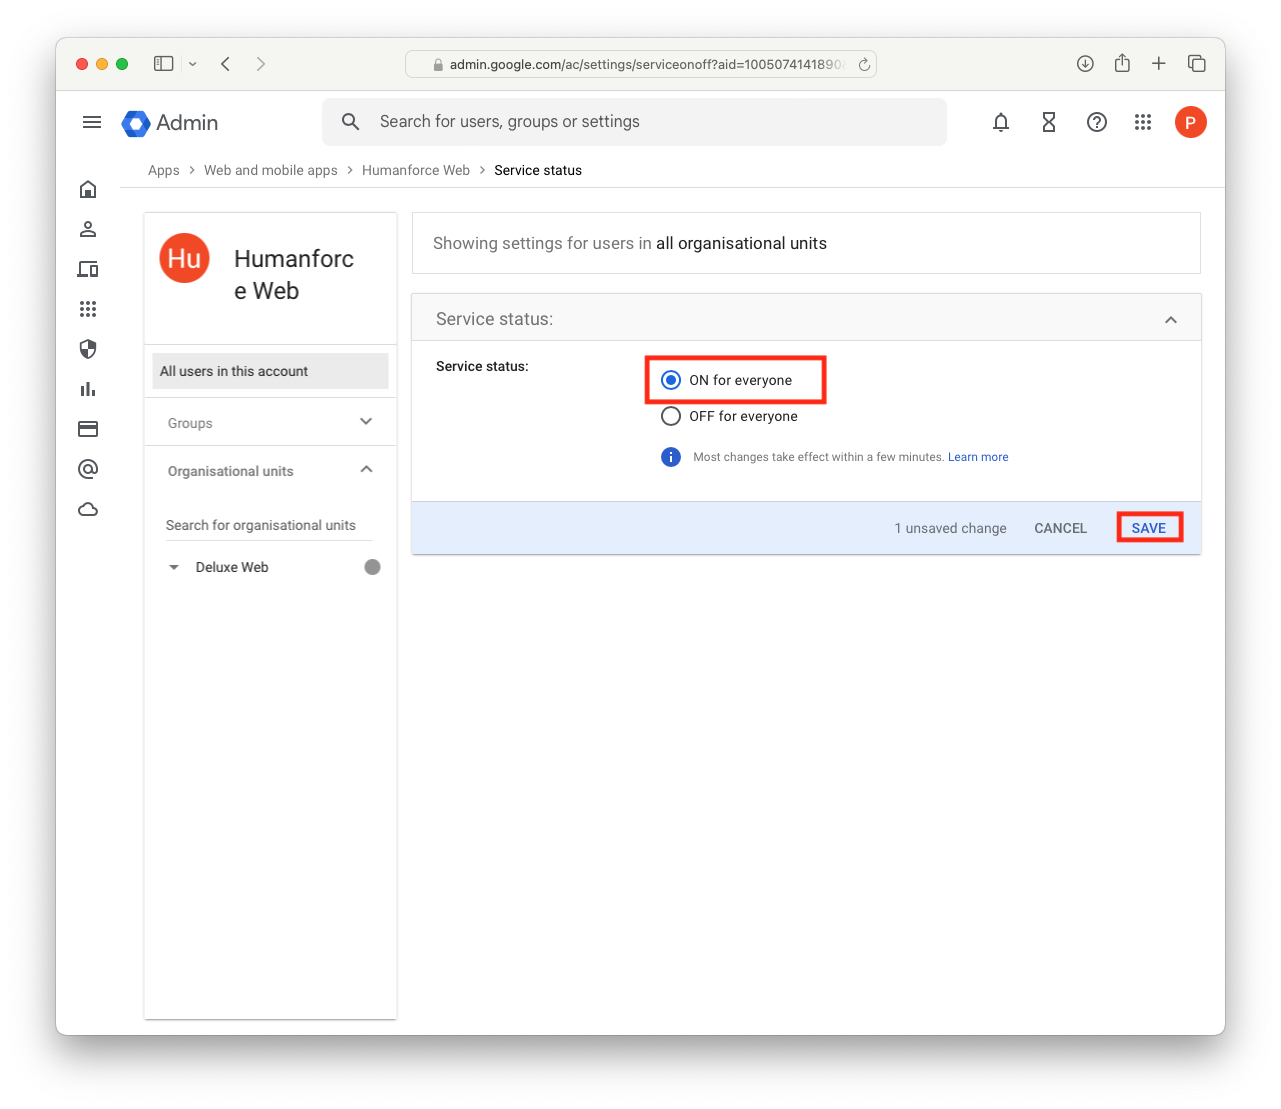Go back in Safari
This screenshot has width=1281, height=1109.
pos(226,64)
